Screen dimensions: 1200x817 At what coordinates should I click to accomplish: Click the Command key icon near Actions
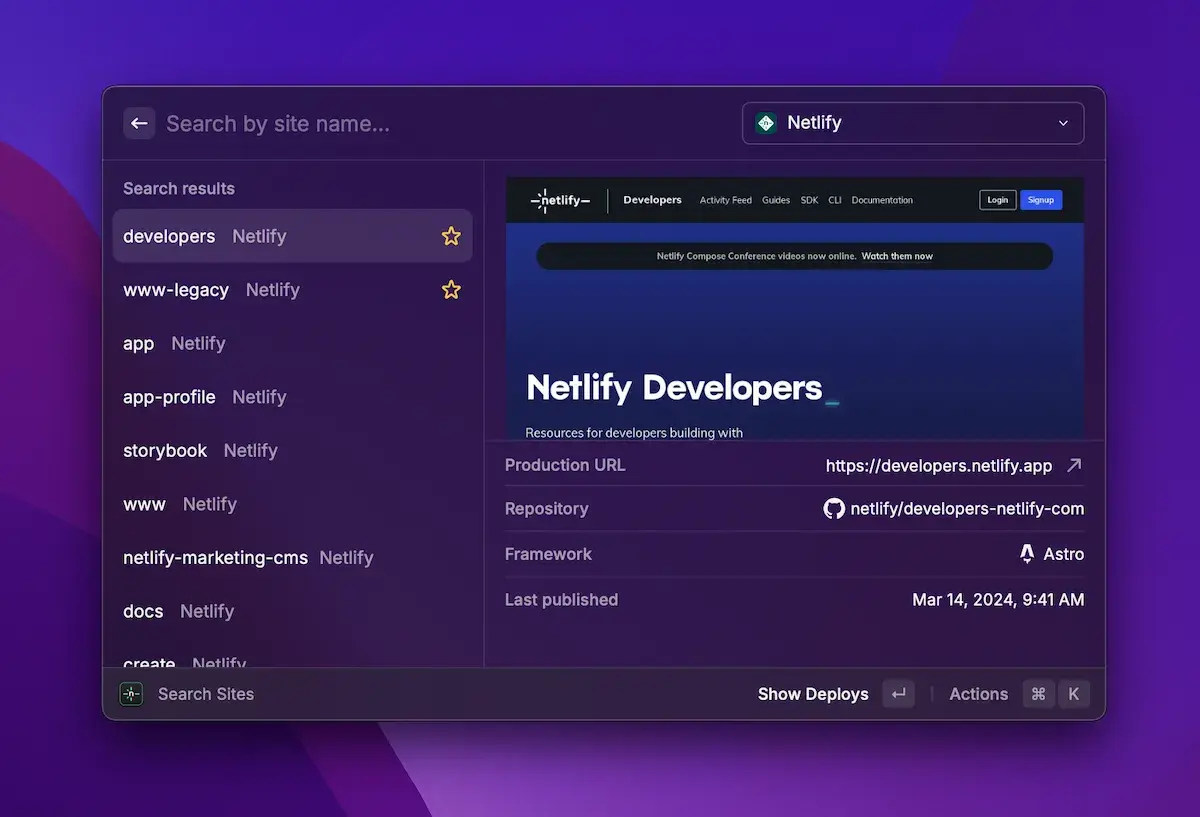click(x=1038, y=694)
